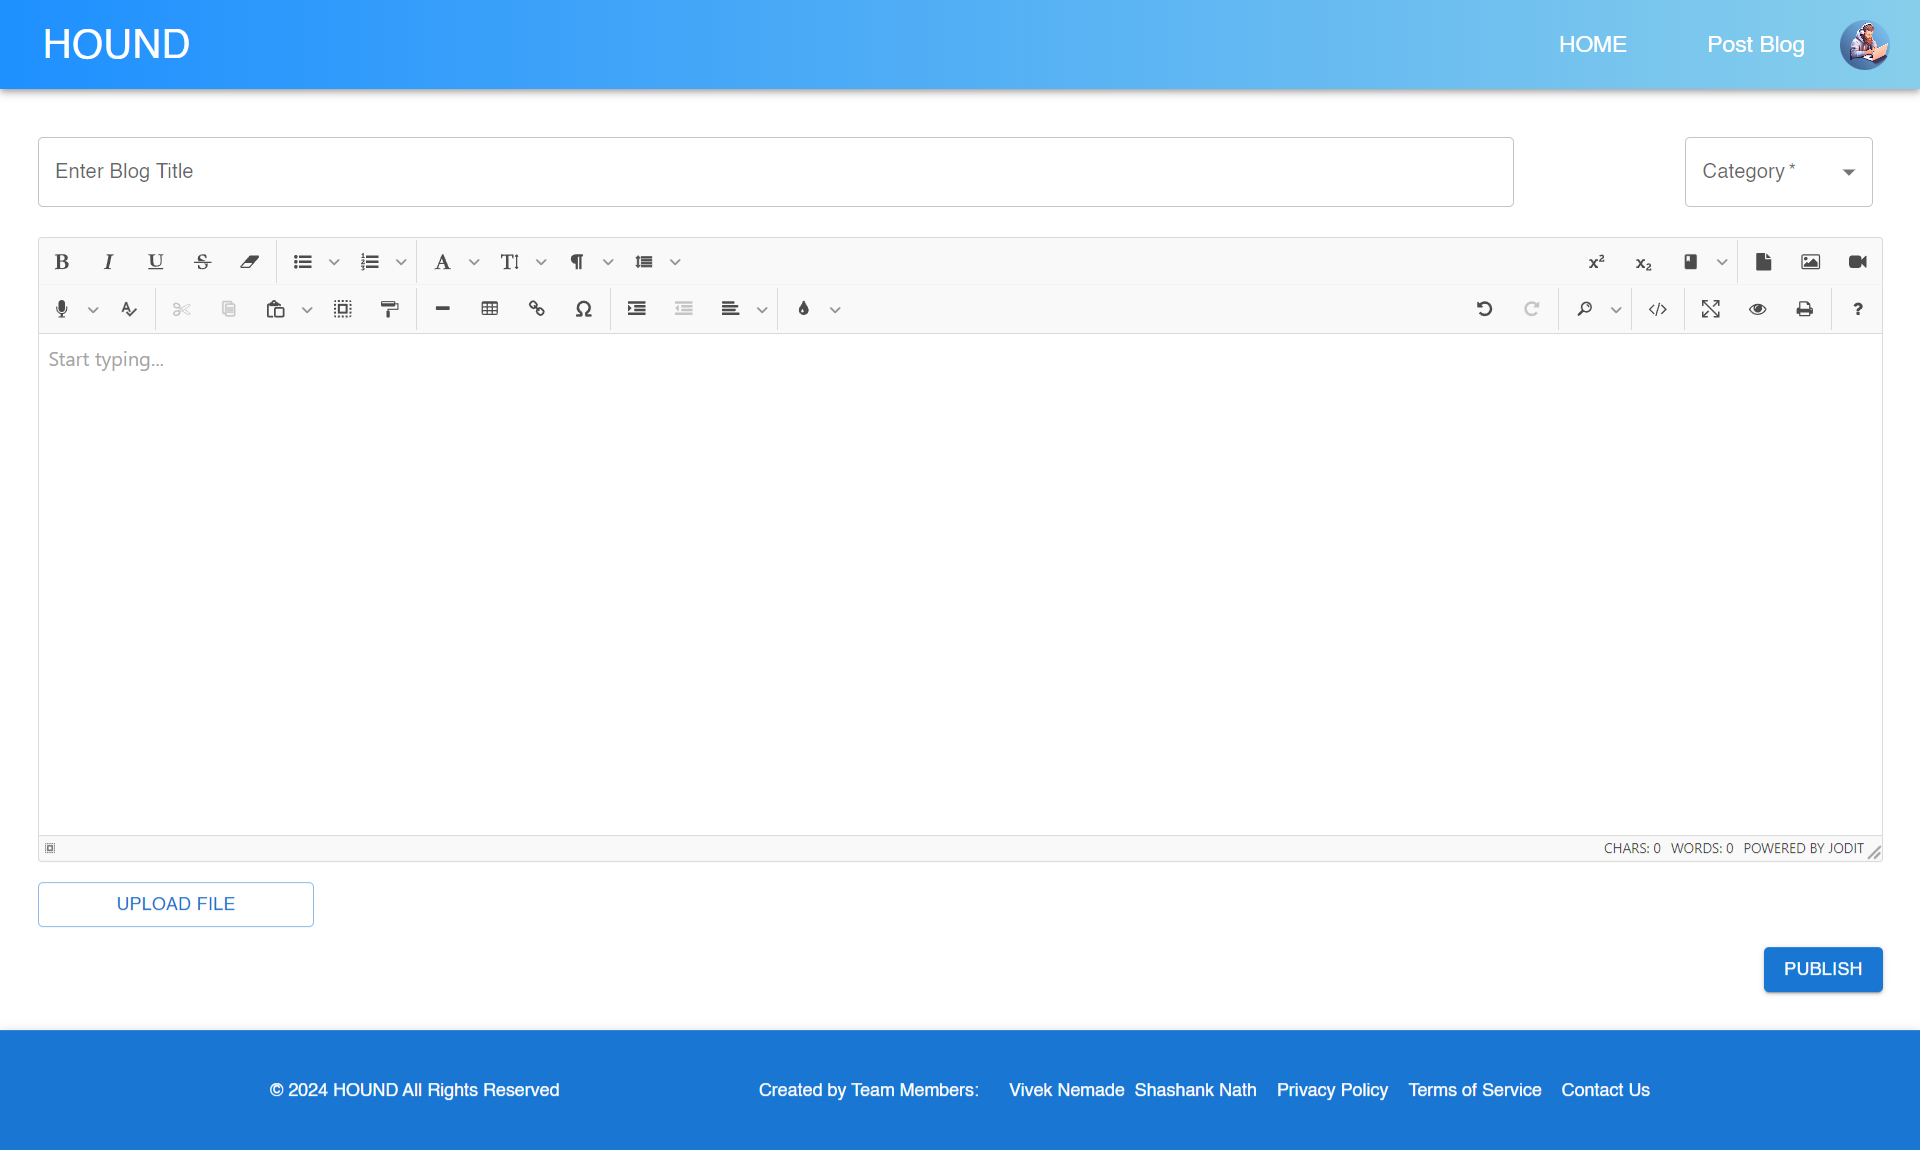1920x1150 pixels.
Task: Click the insert image icon
Action: tap(1811, 262)
